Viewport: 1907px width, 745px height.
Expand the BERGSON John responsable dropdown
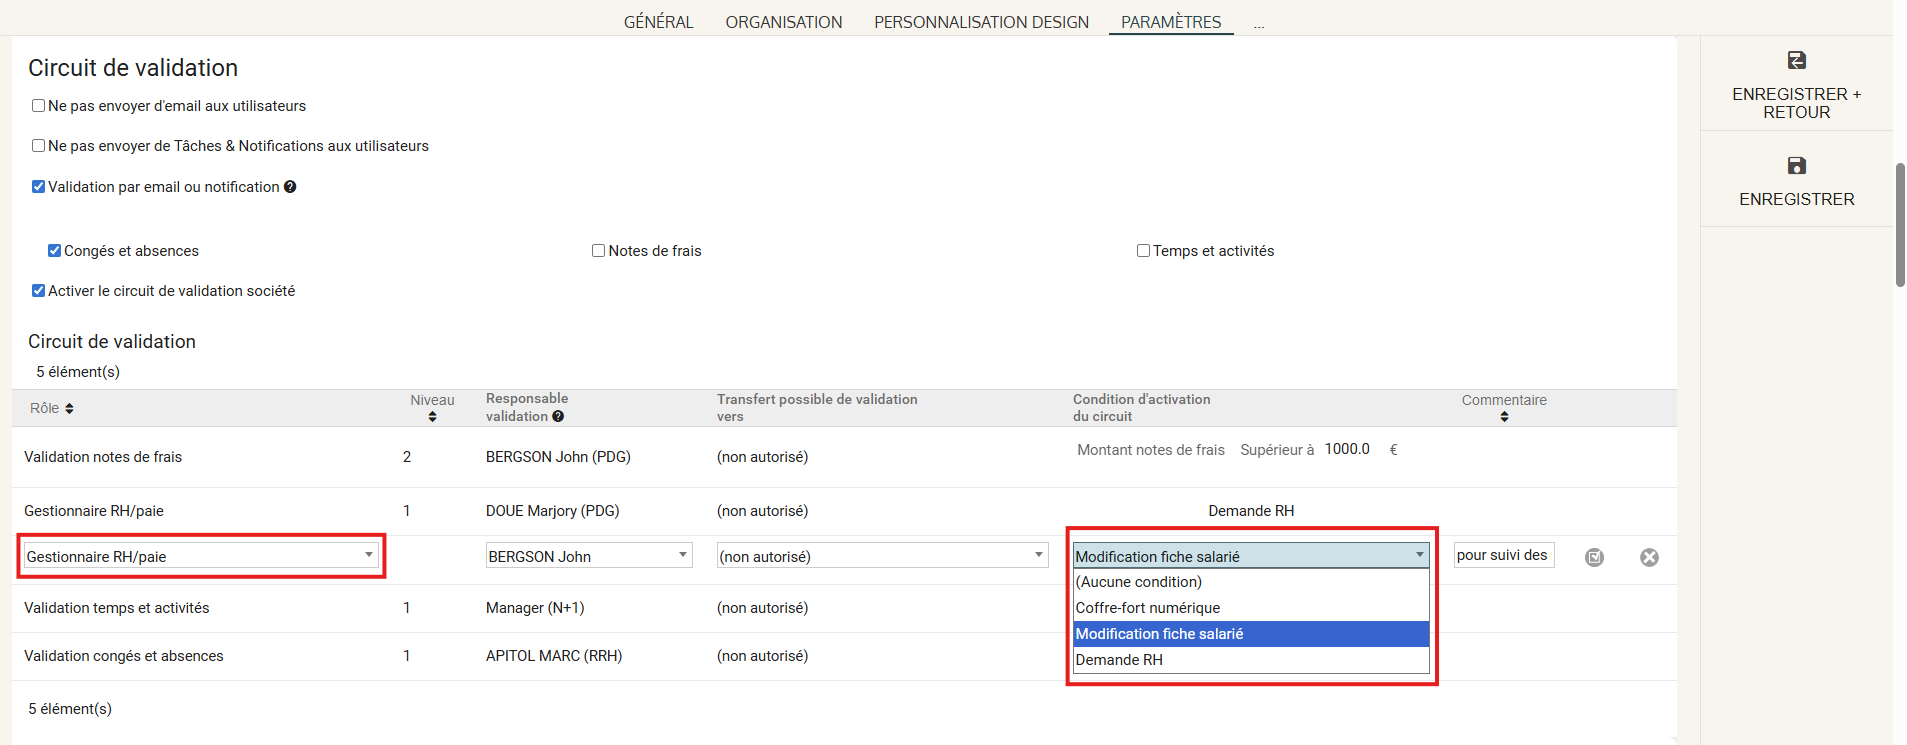point(588,556)
